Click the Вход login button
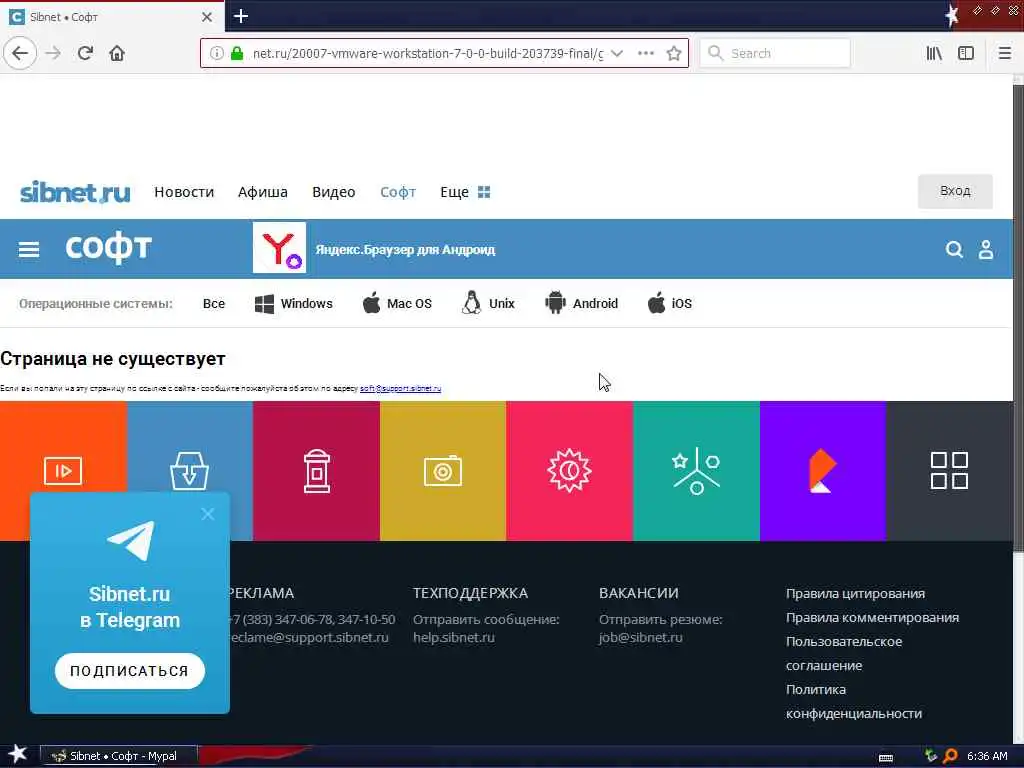 [x=955, y=191]
